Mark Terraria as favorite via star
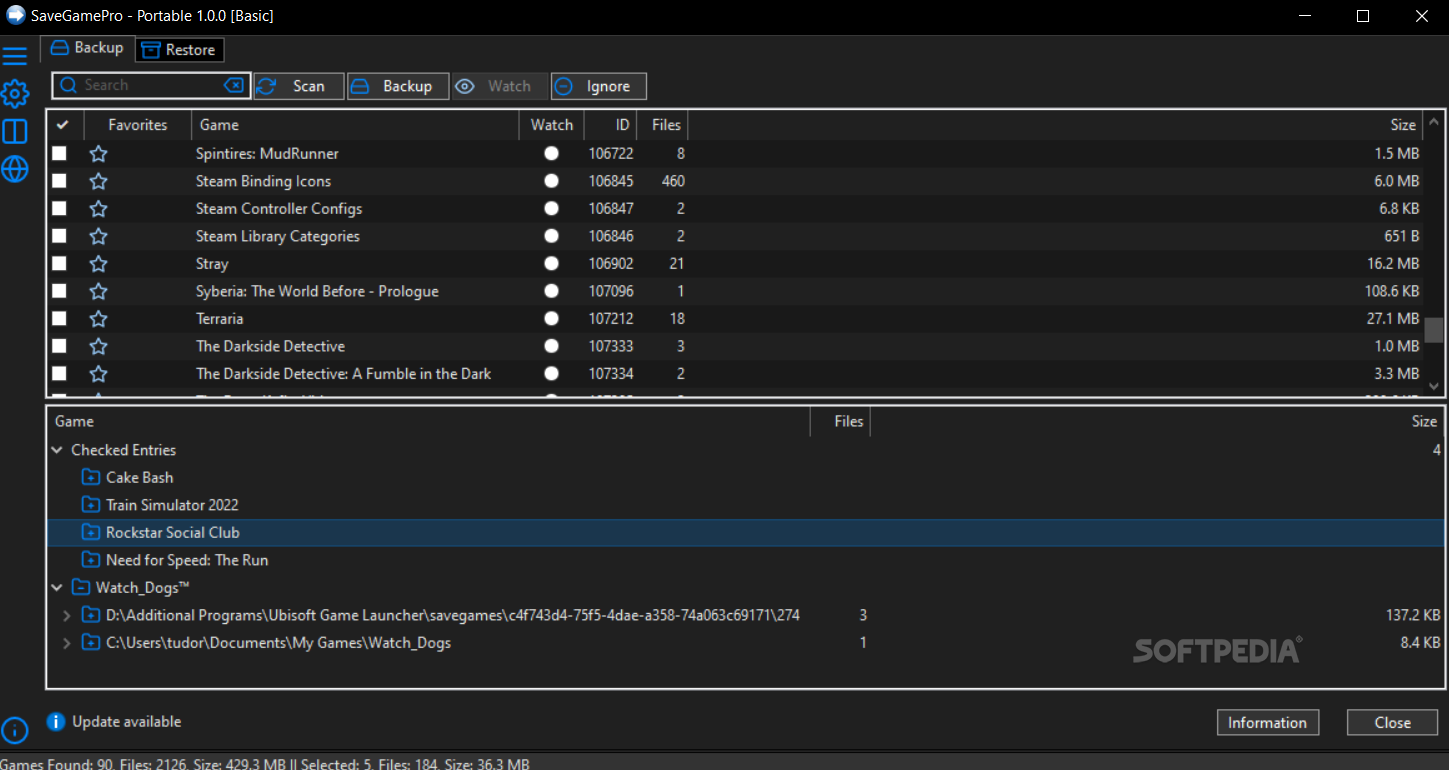 click(98, 319)
